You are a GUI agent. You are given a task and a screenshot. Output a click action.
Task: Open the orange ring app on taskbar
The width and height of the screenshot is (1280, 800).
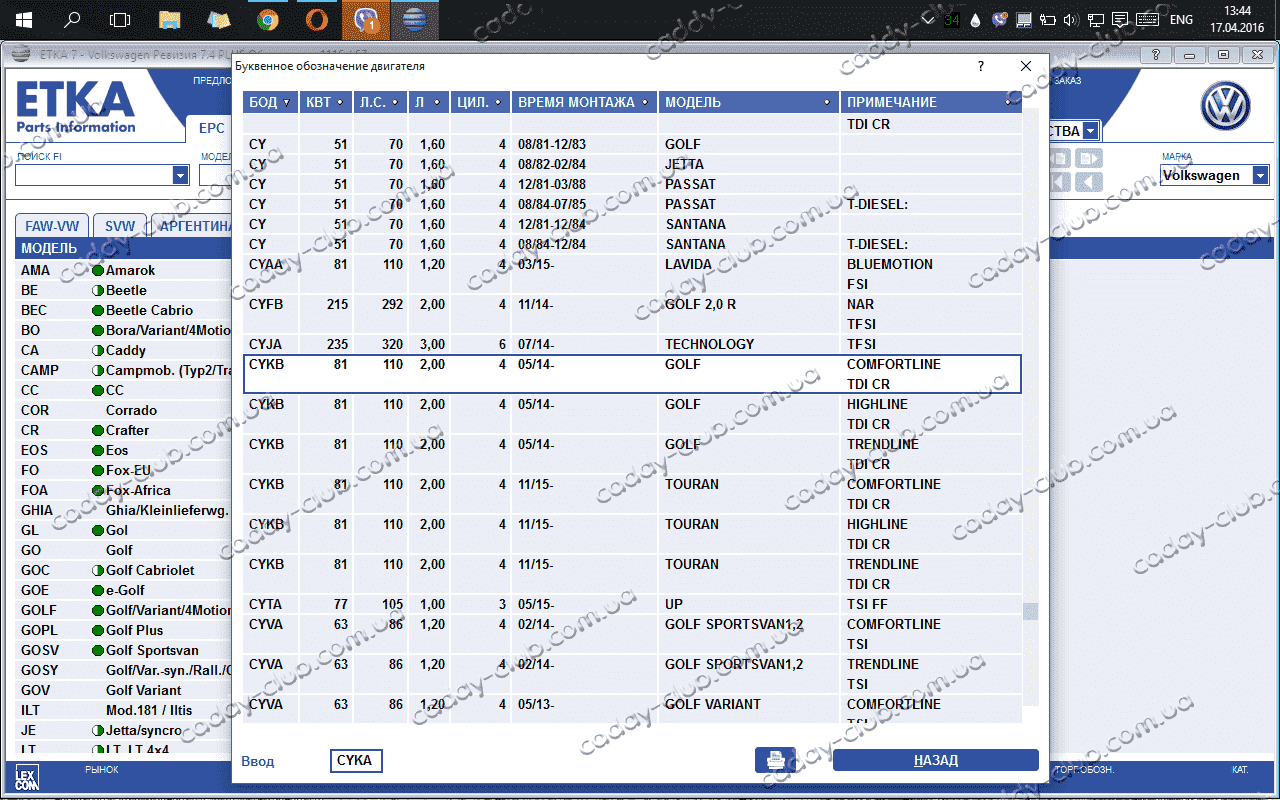click(315, 19)
